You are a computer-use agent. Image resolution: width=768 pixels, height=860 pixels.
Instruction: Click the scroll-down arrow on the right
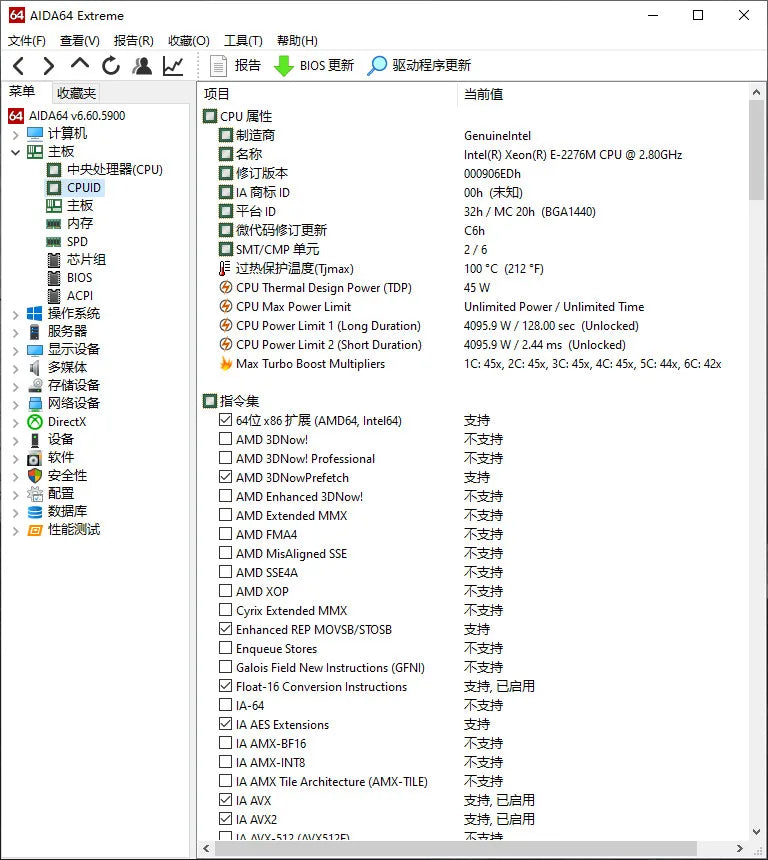(756, 832)
